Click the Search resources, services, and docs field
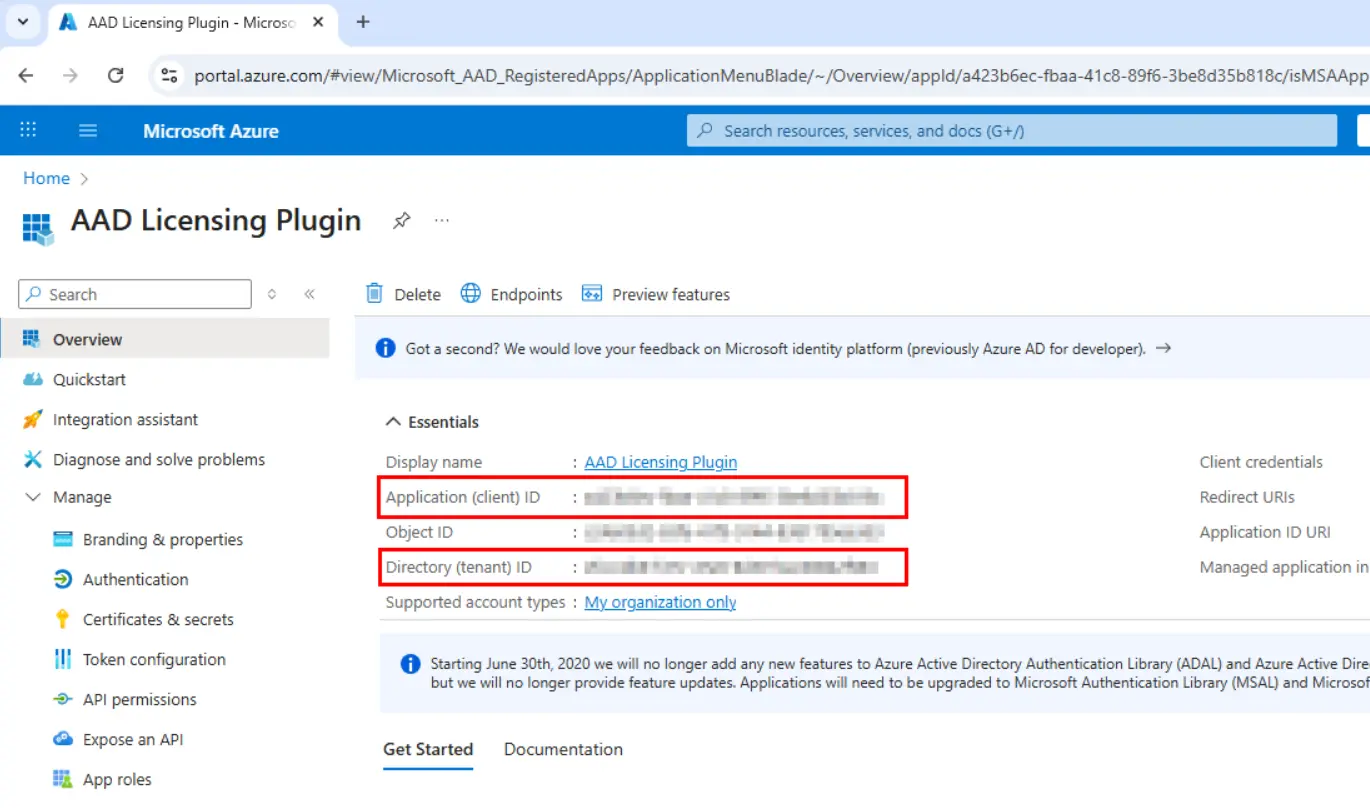The width and height of the screenshot is (1370, 808). click(x=1010, y=131)
